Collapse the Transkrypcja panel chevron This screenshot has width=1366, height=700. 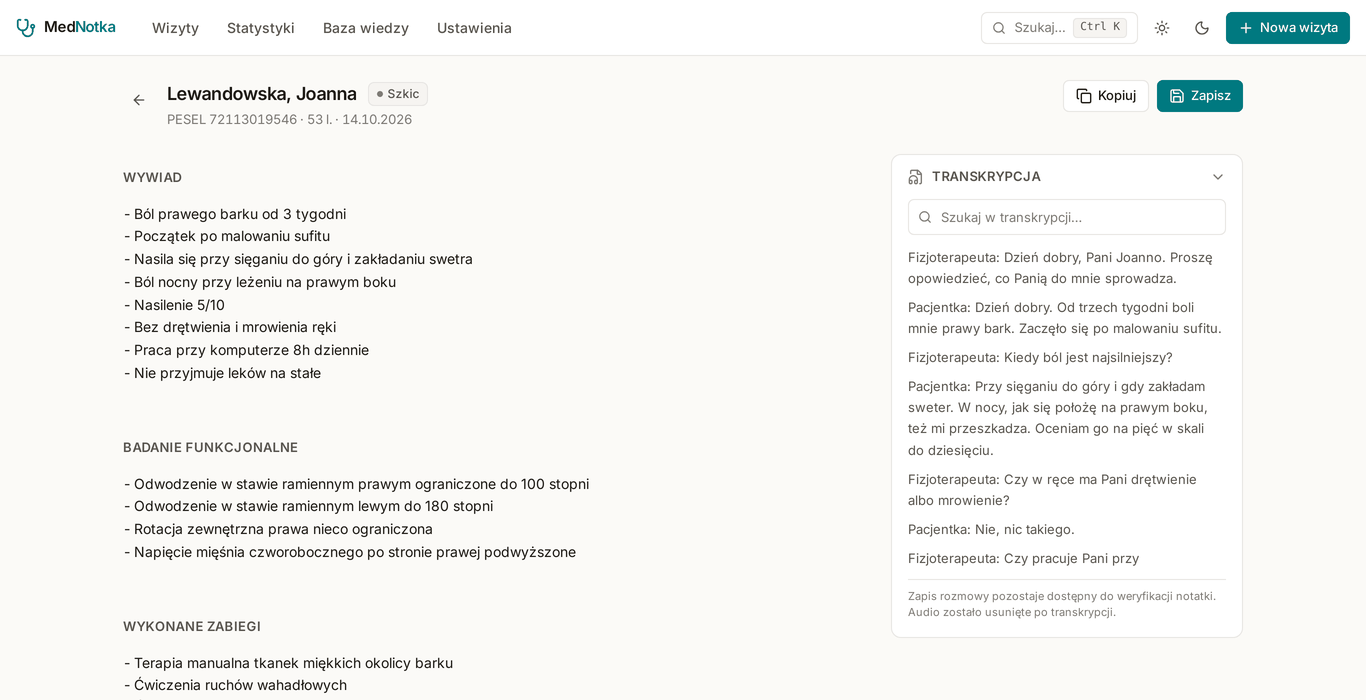1218,177
